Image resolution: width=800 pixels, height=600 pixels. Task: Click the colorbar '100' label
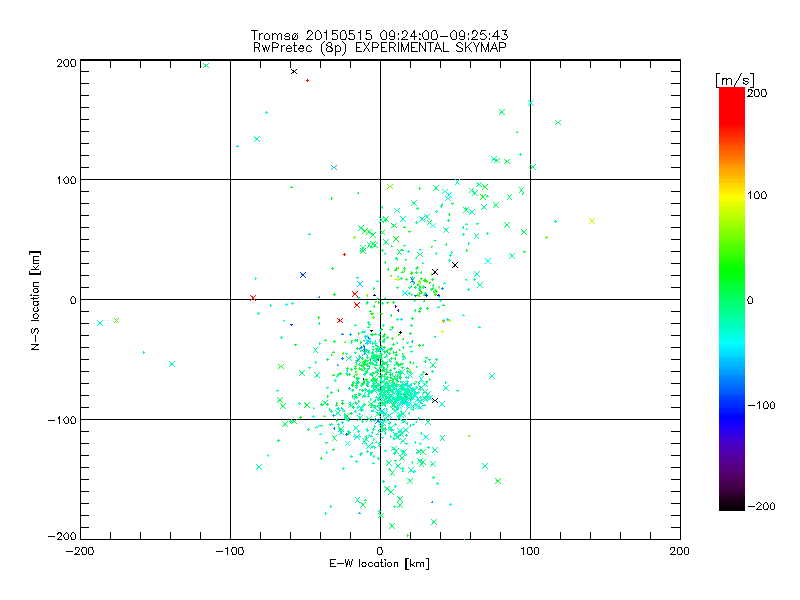[x=757, y=195]
